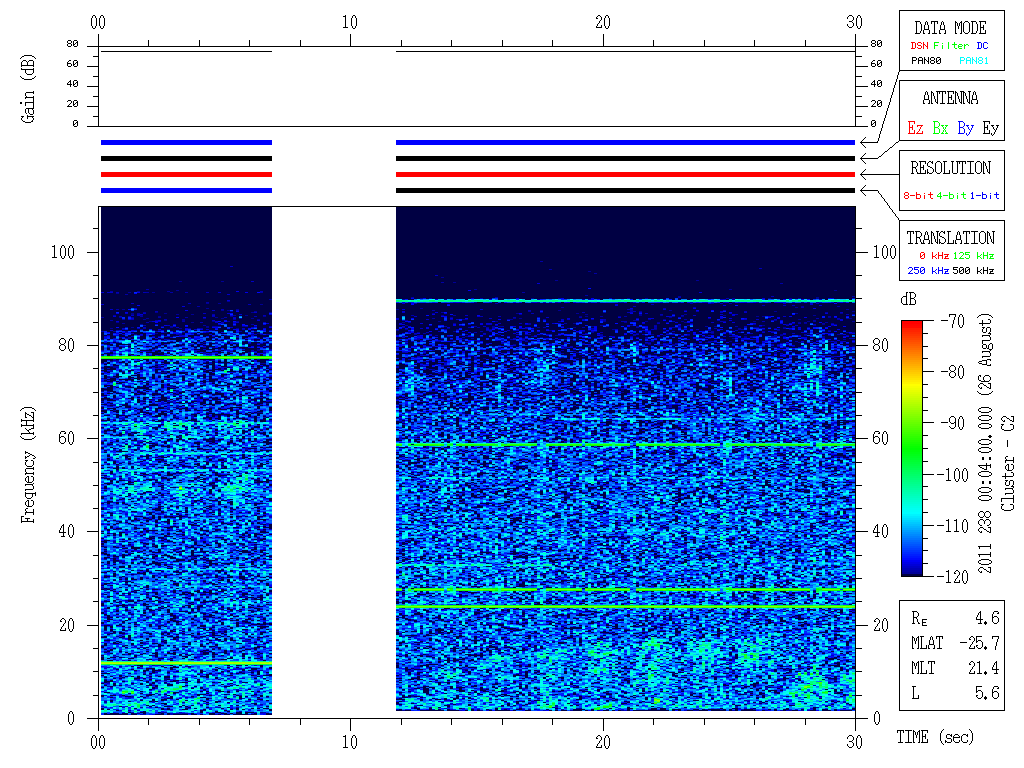1024x768 pixels.
Task: Click the bottom 20 time axis label
Action: point(603,742)
